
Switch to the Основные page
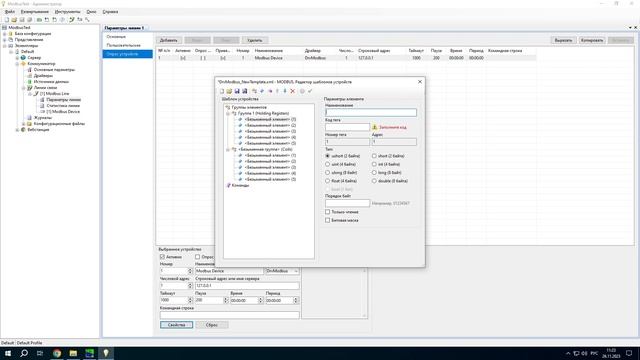(127, 37)
